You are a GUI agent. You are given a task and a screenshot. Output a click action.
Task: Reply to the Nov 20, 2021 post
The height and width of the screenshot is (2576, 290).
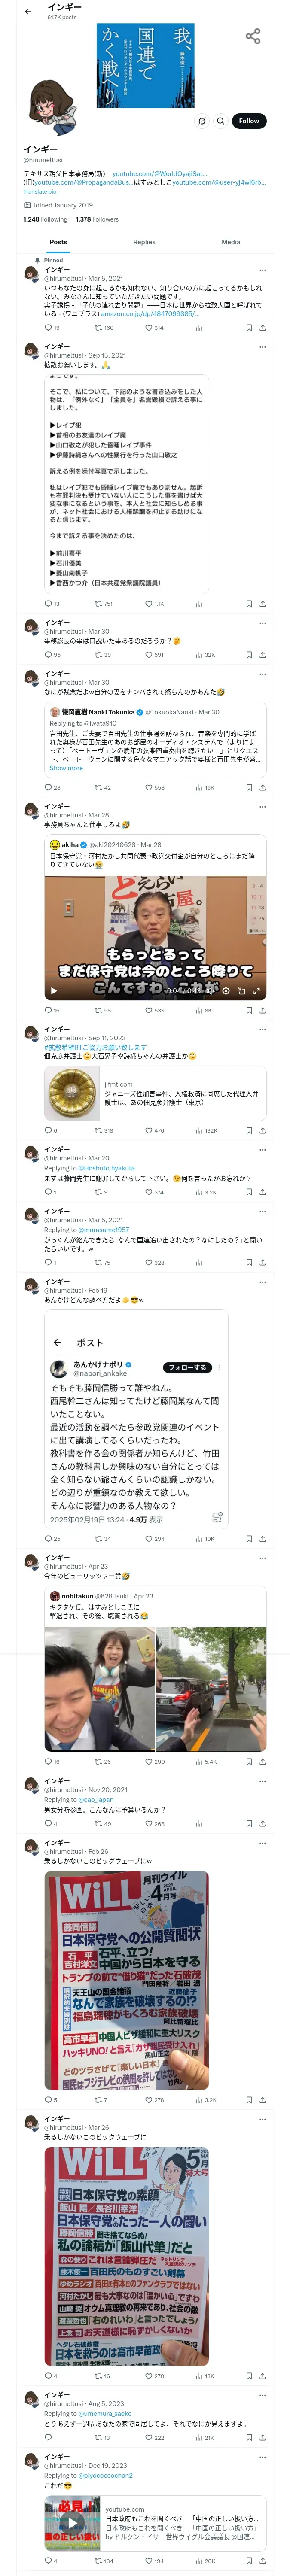click(47, 1824)
